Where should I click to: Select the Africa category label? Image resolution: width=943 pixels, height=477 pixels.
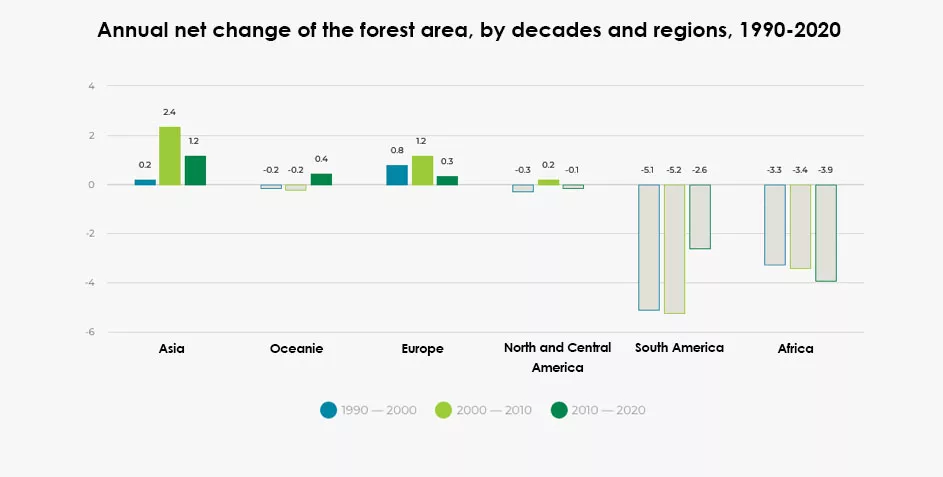(795, 349)
